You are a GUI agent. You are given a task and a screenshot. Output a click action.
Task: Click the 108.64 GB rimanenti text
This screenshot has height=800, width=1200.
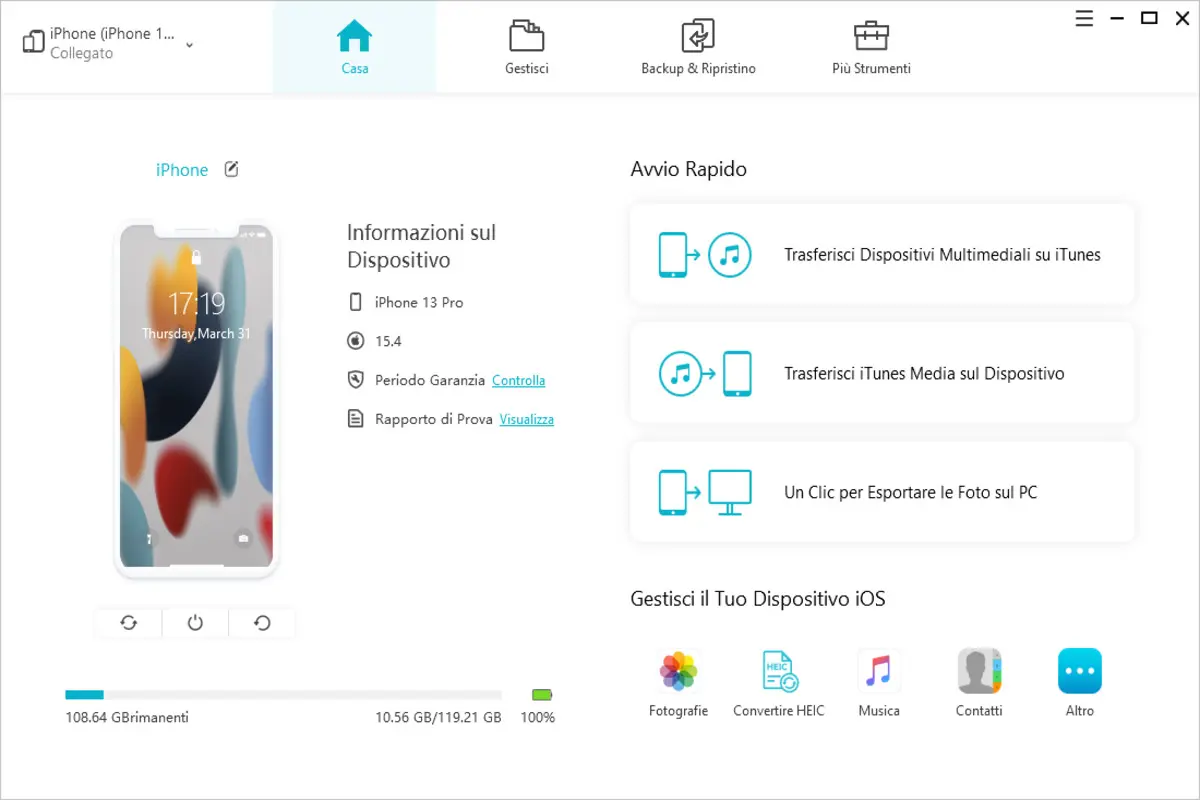pos(127,717)
